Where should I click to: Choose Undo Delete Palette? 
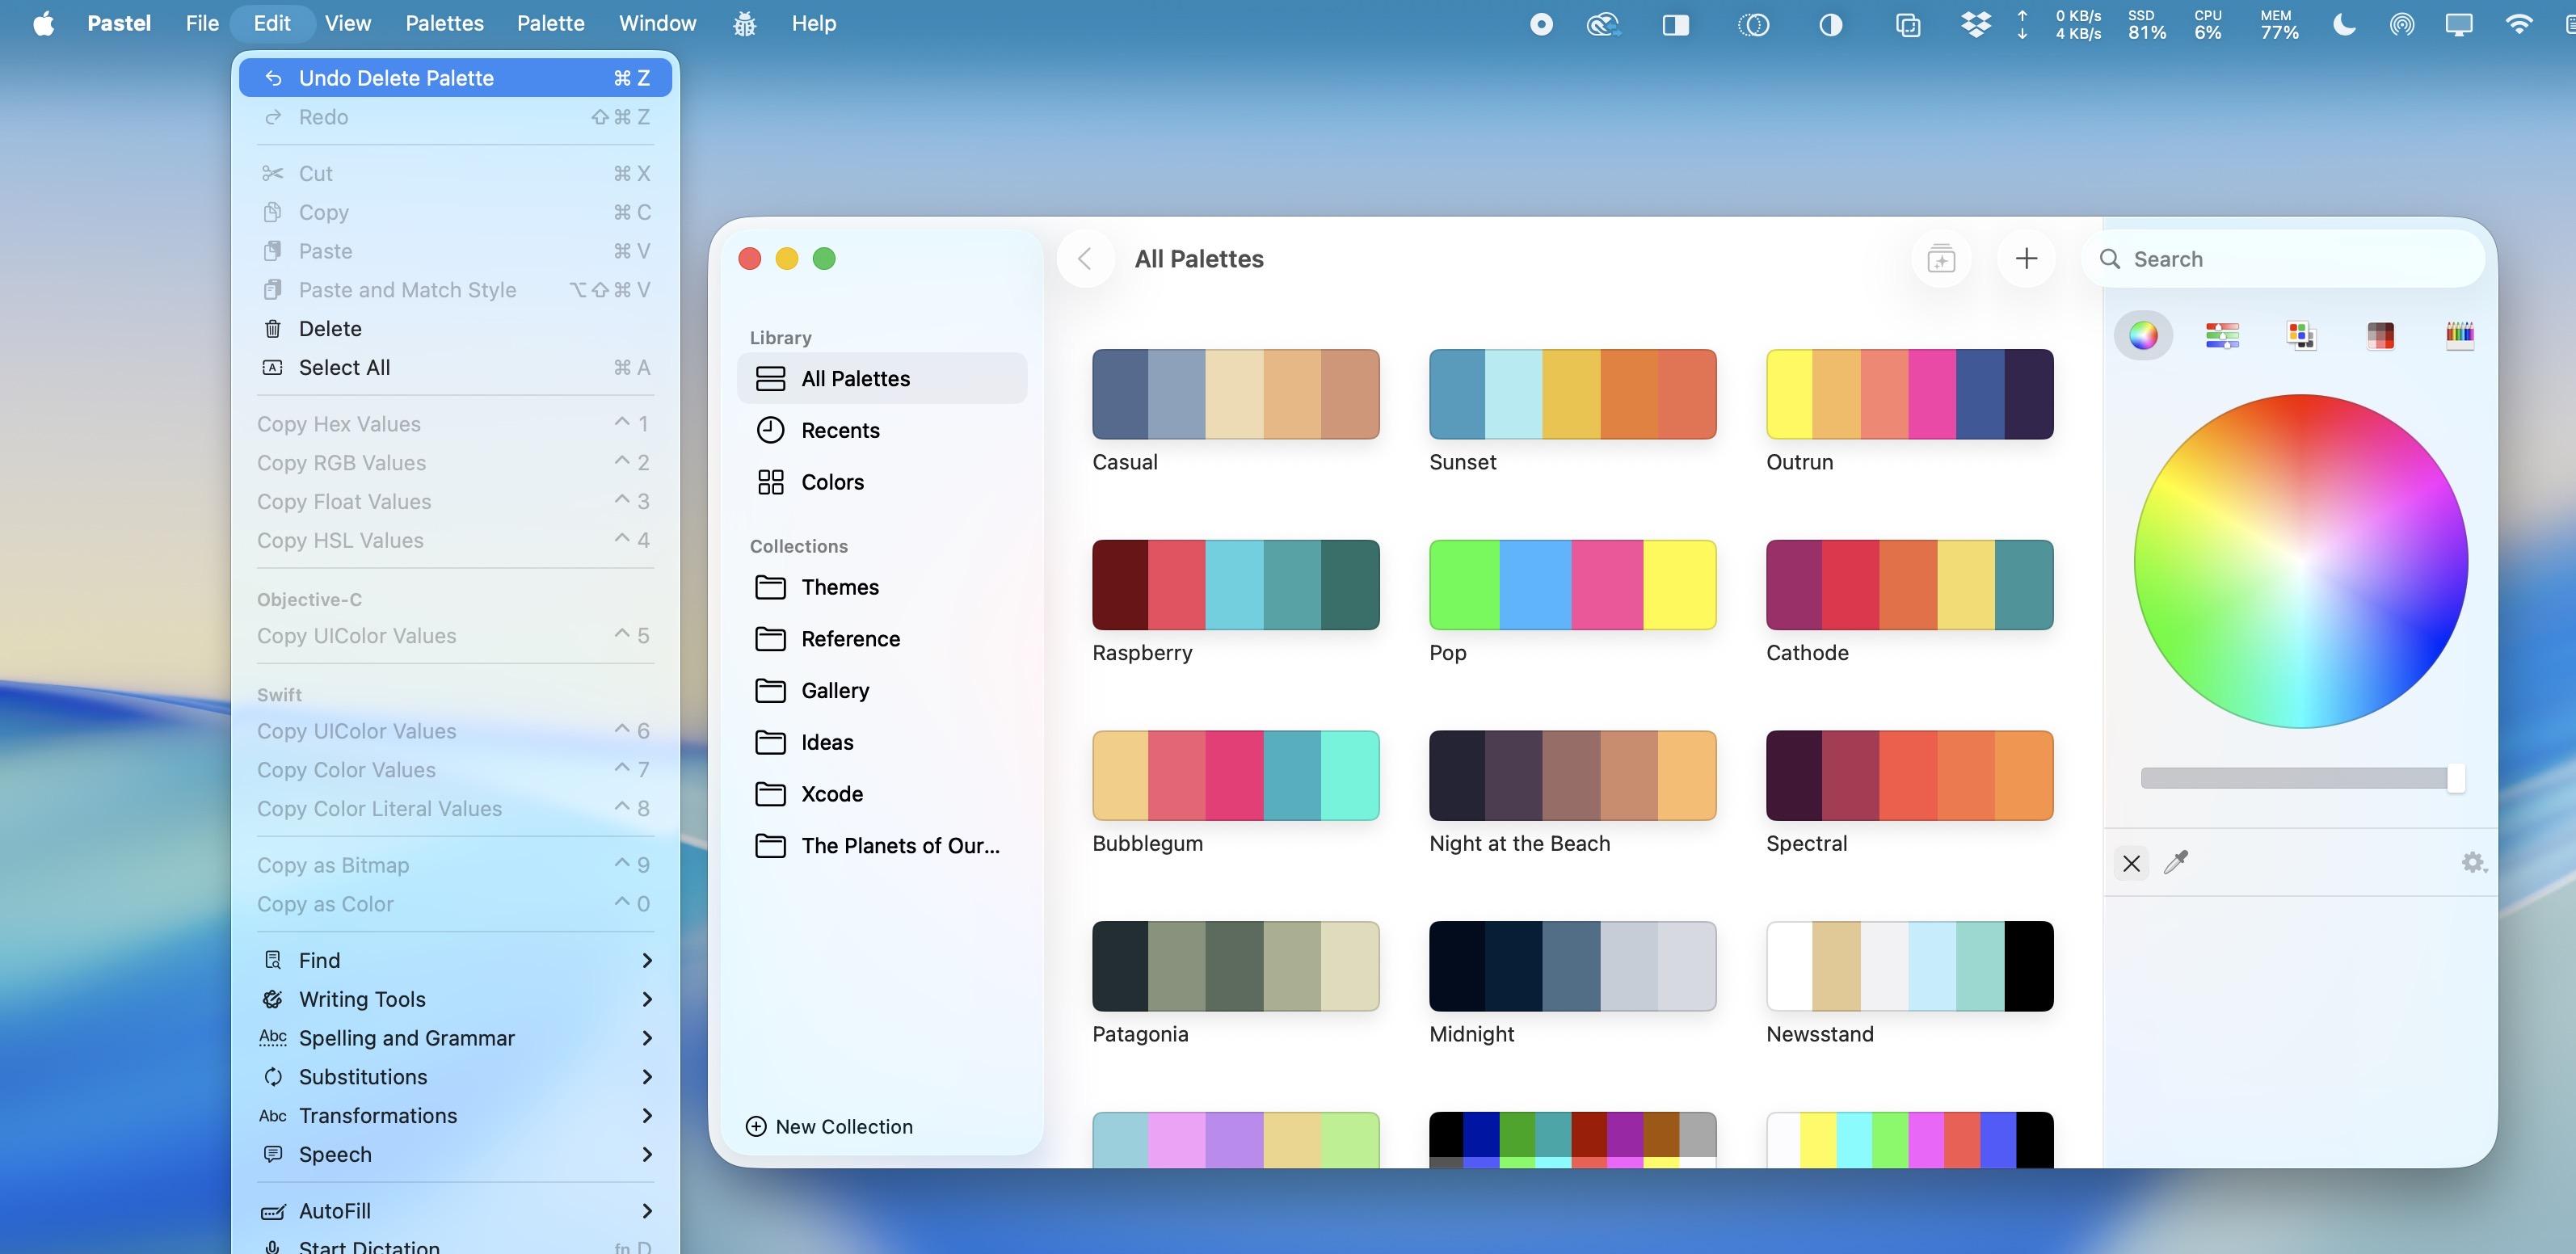[455, 78]
